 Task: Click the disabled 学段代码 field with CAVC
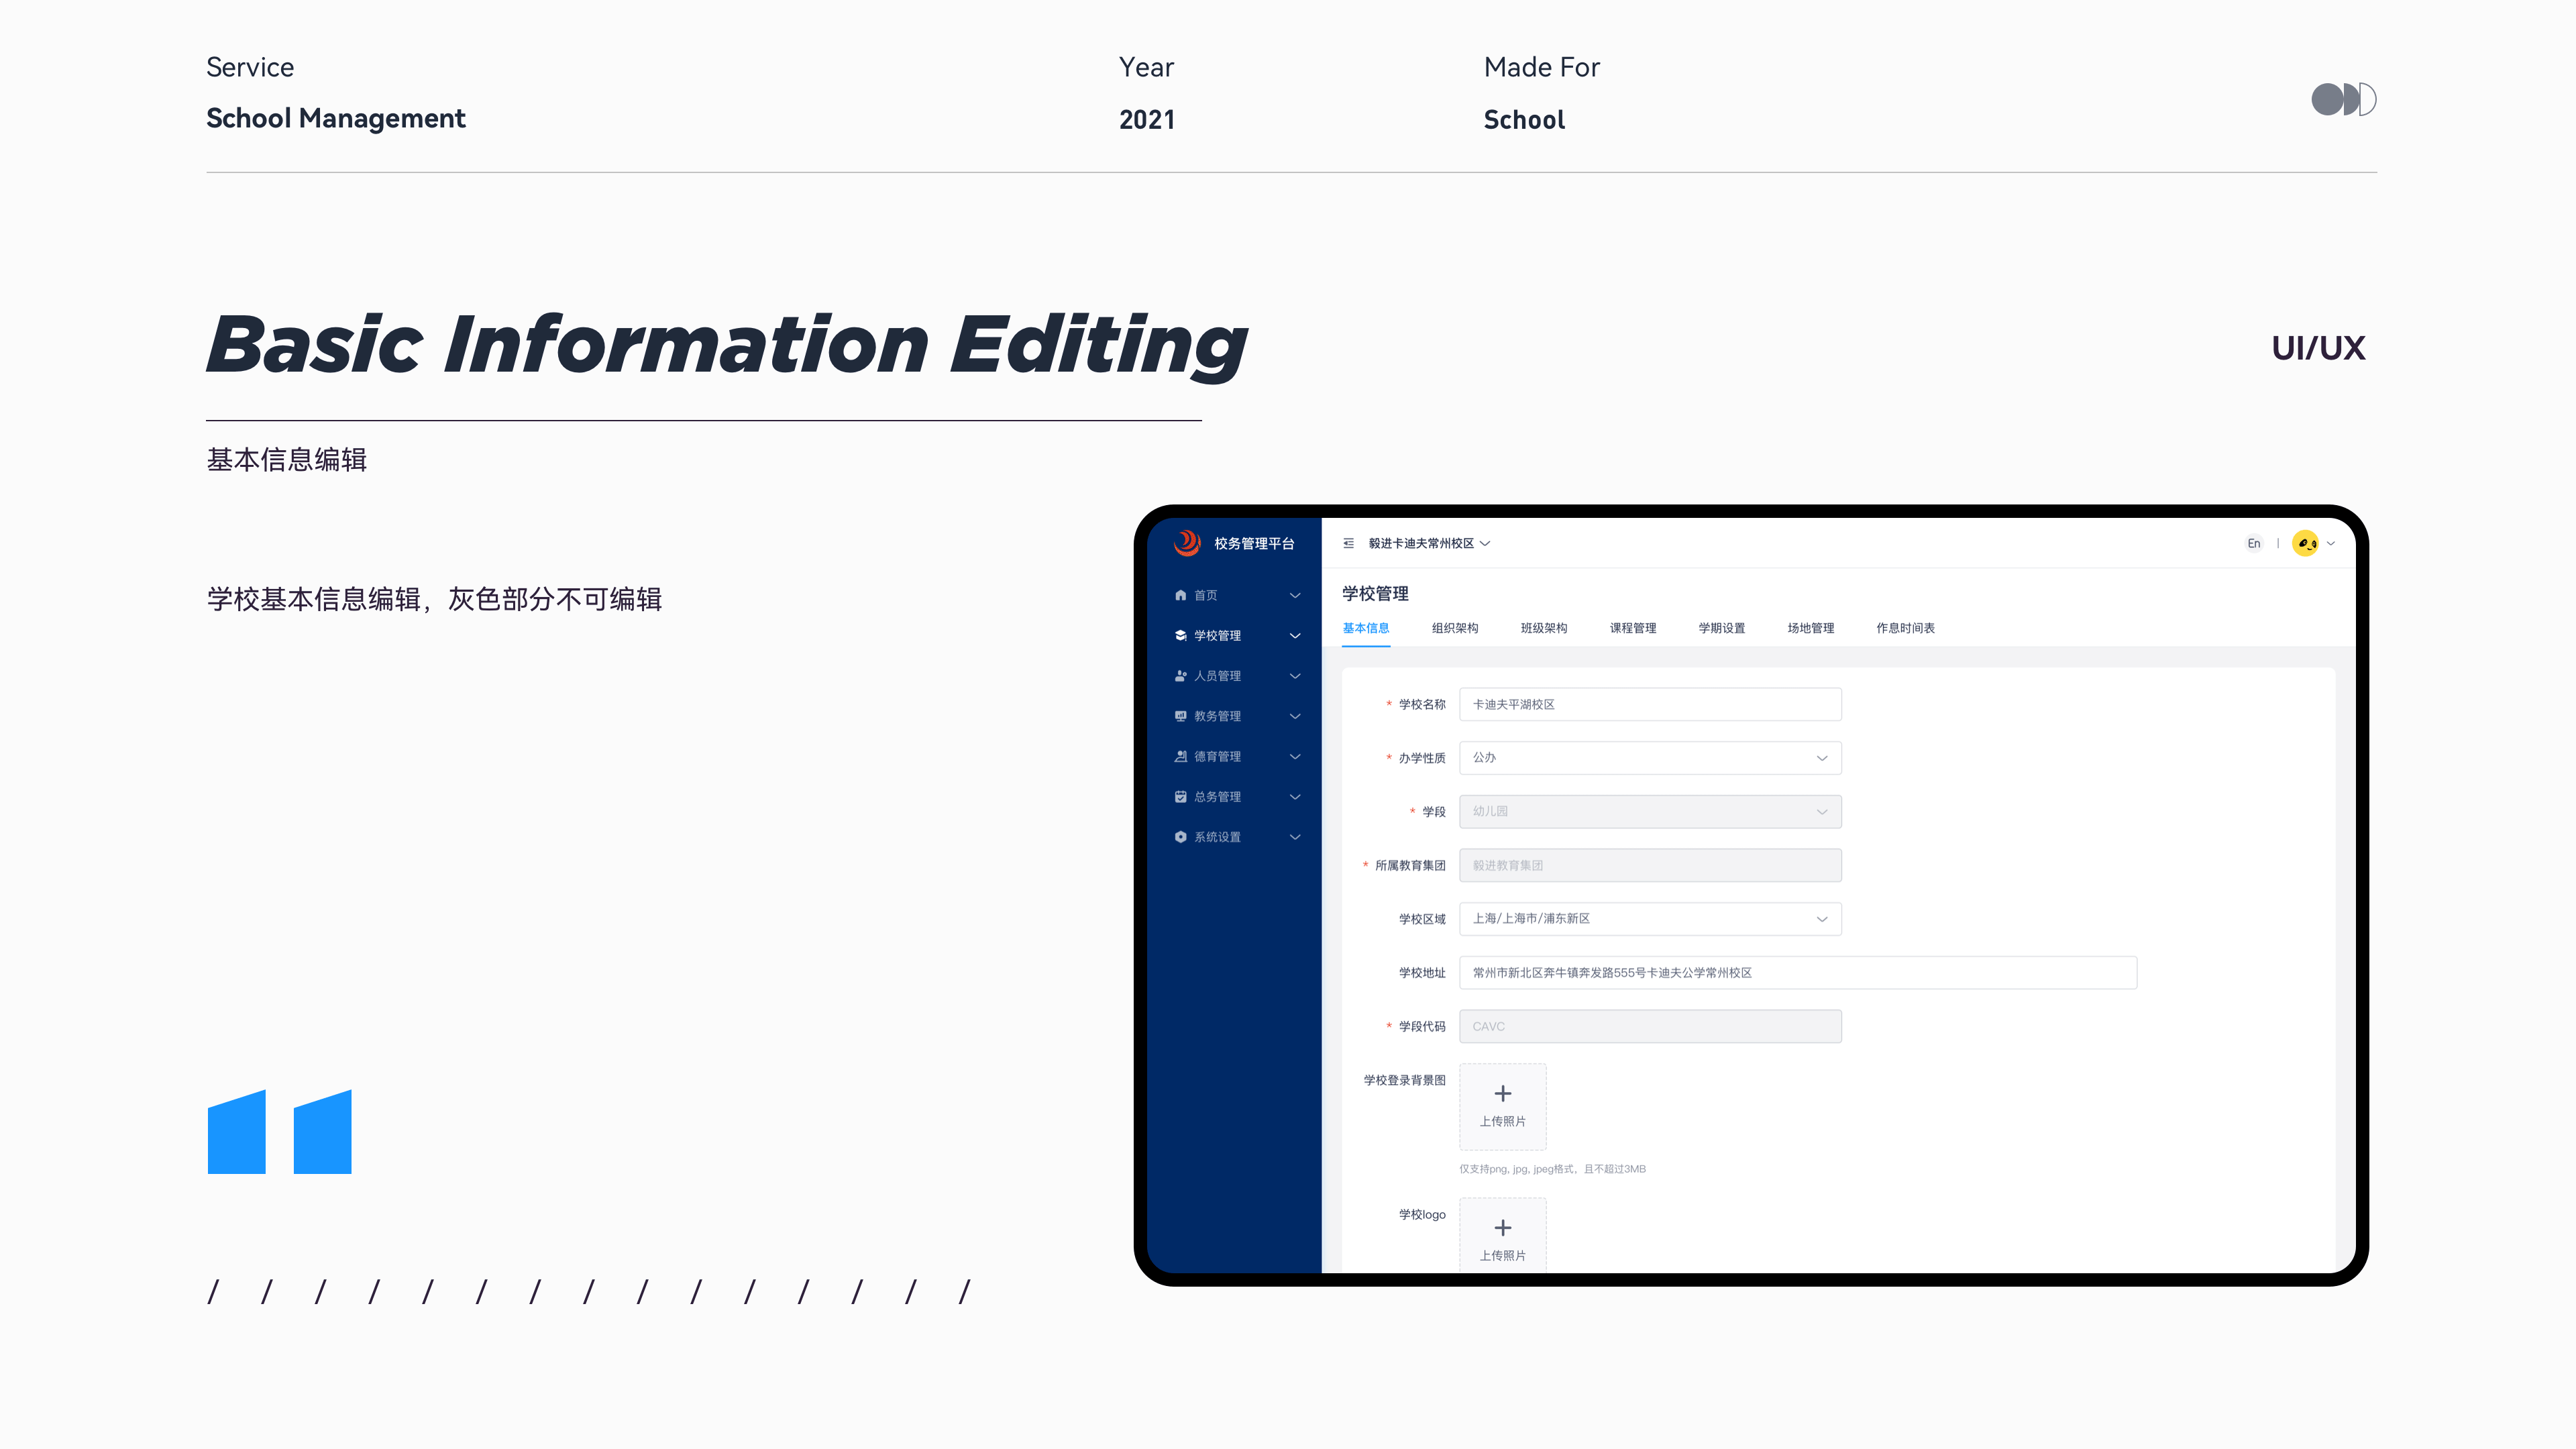coord(1650,1026)
